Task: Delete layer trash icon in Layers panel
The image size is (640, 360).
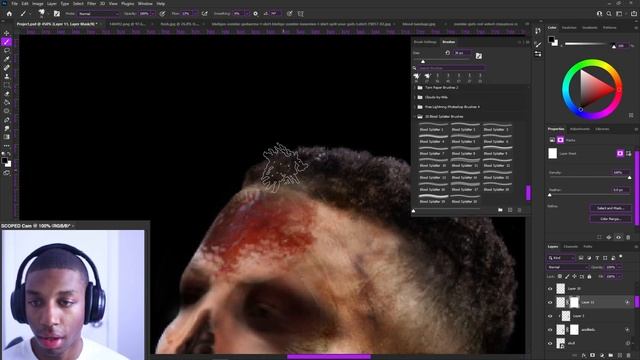Action: 629,356
